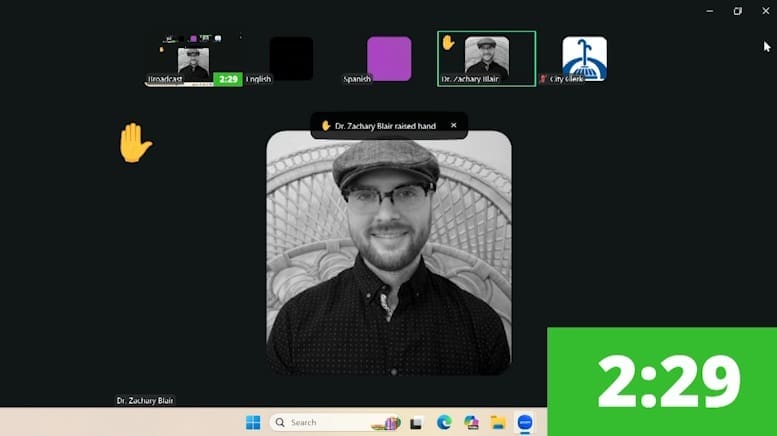Screen dimensions: 777x436
Task: Select the City Clerk participant tile
Action: (x=584, y=58)
